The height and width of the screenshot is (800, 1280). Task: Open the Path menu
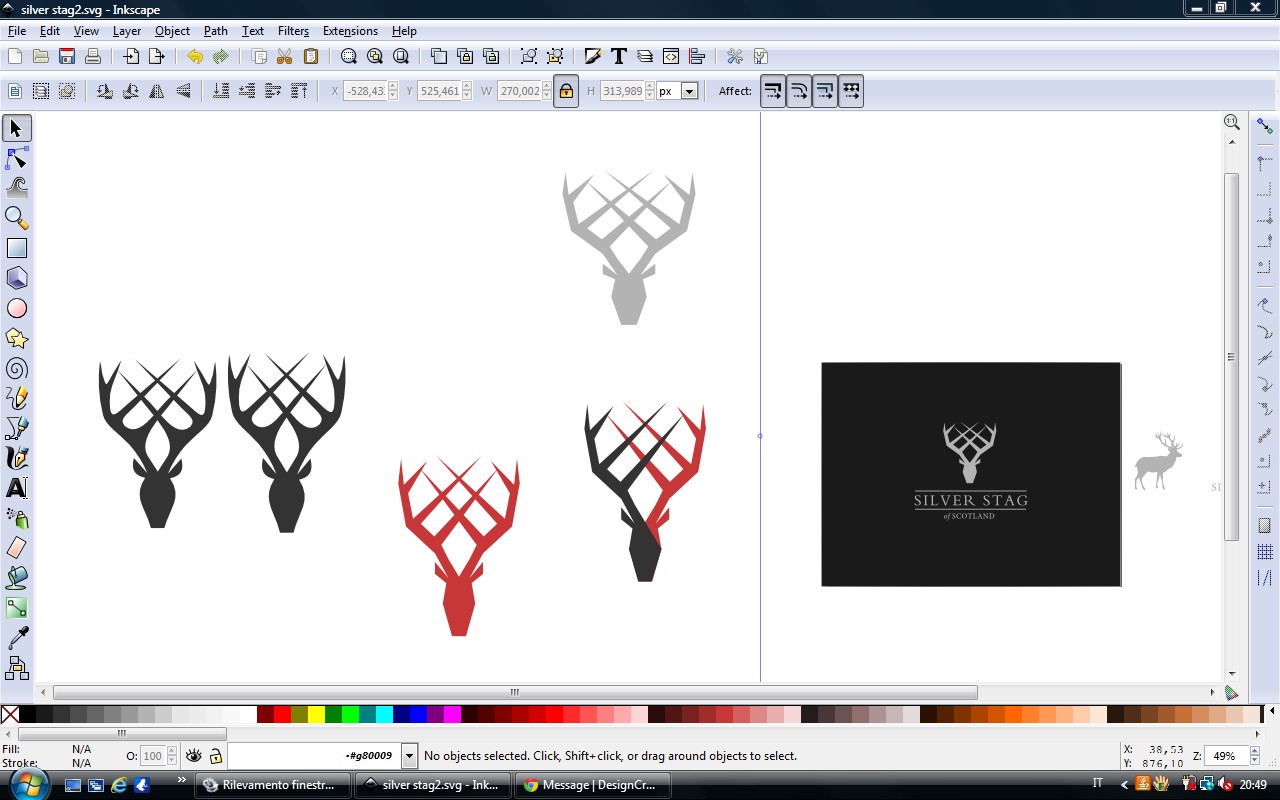click(x=215, y=31)
